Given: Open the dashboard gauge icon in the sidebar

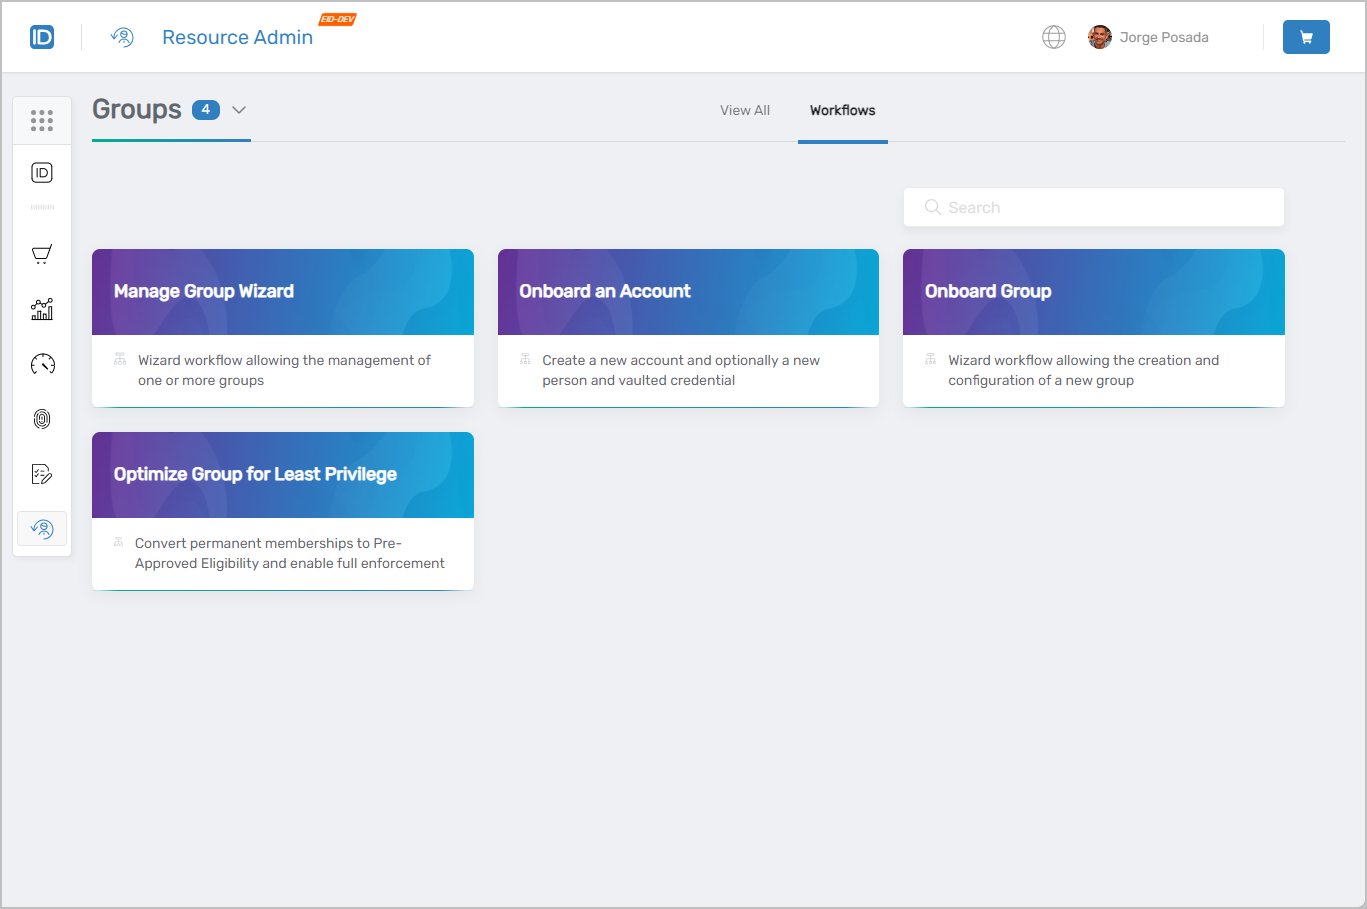Looking at the screenshot, I should coord(42,364).
